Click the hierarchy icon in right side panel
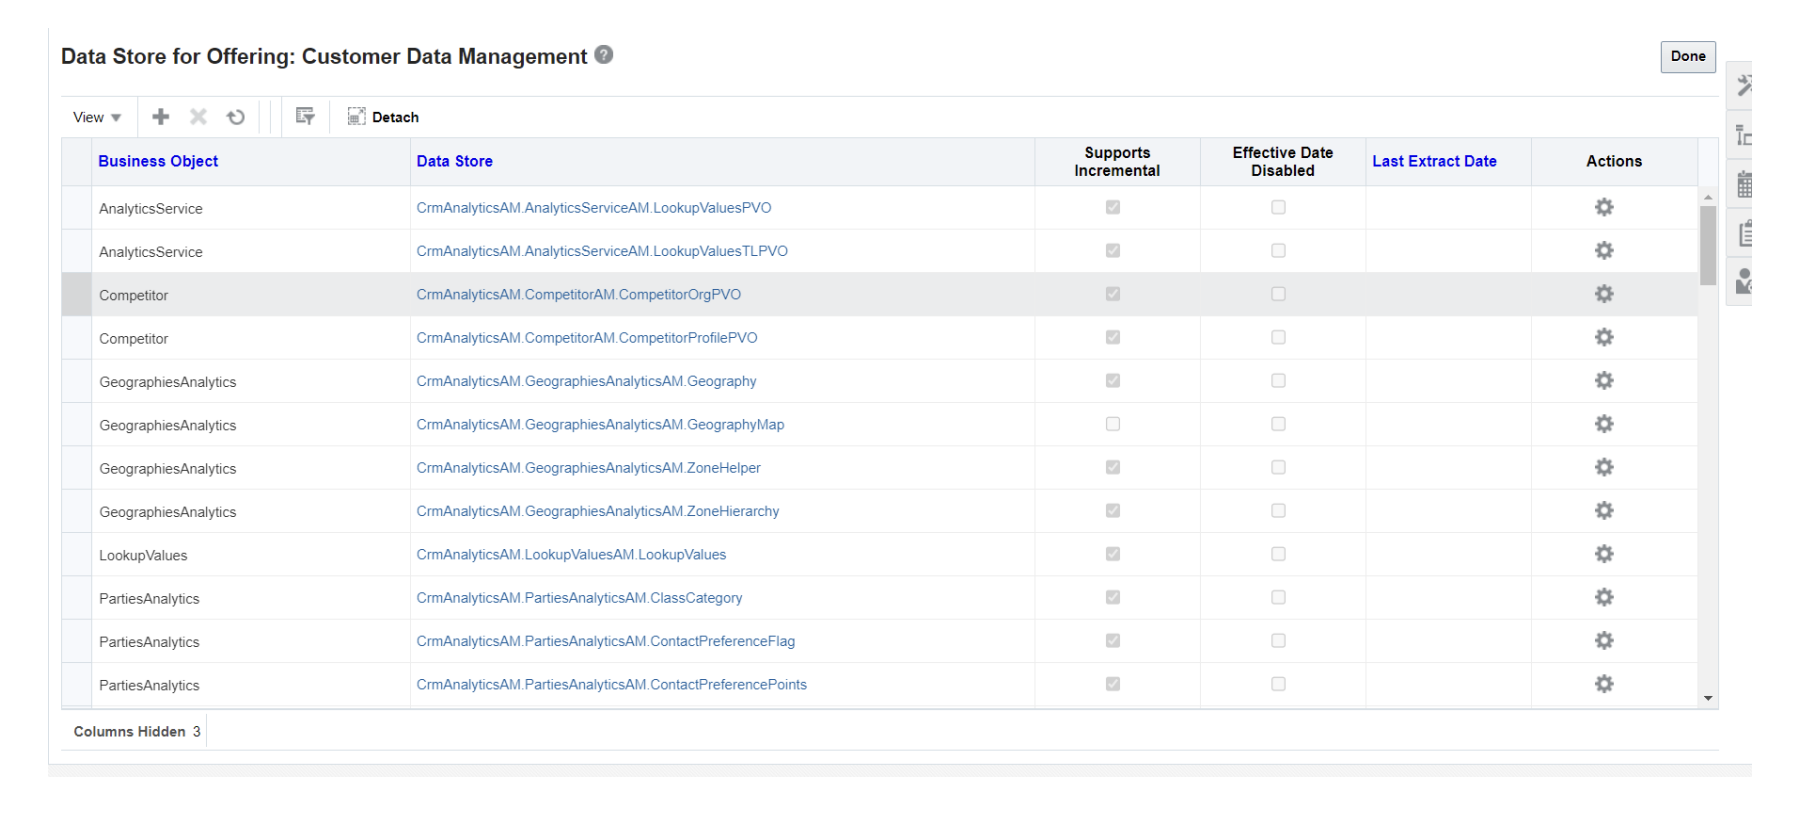Screen dimensions: 1802x818 coord(1744,135)
